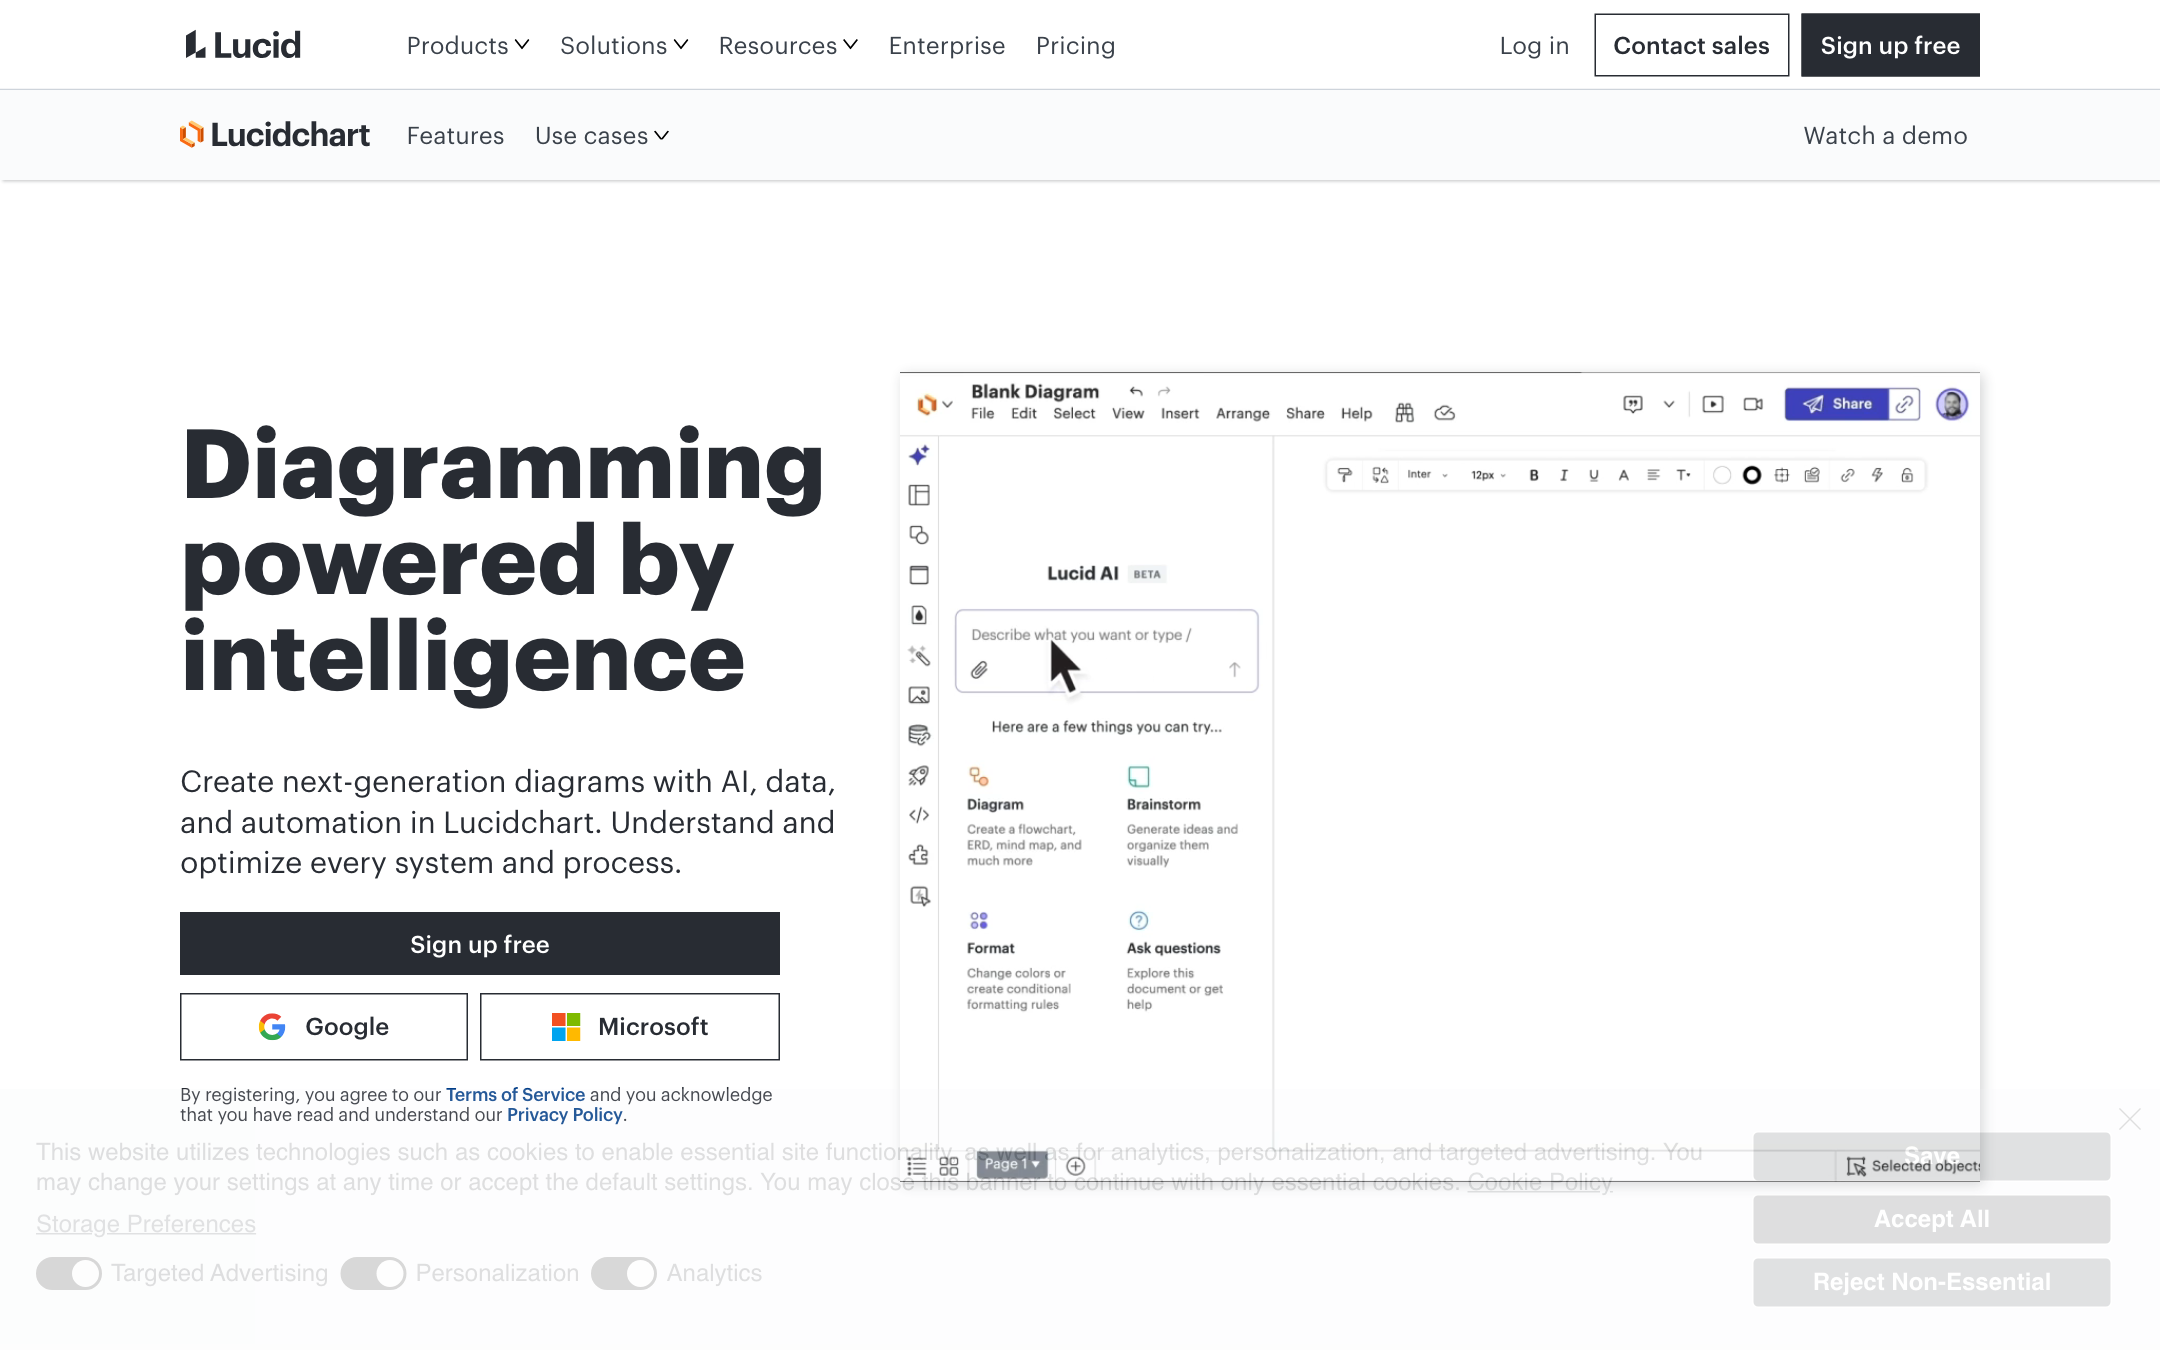Open the Pricing page
This screenshot has height=1350, width=2160.
click(1075, 45)
